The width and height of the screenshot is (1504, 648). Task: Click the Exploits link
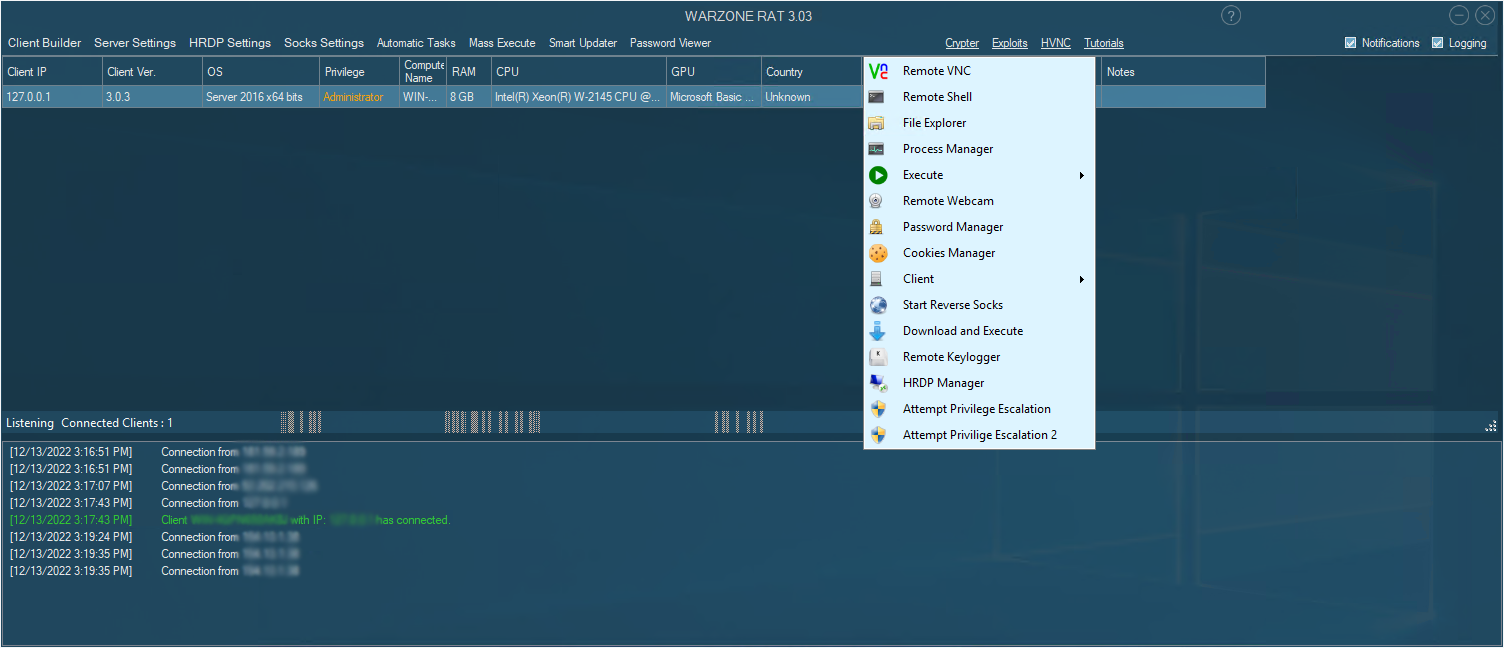click(1009, 43)
